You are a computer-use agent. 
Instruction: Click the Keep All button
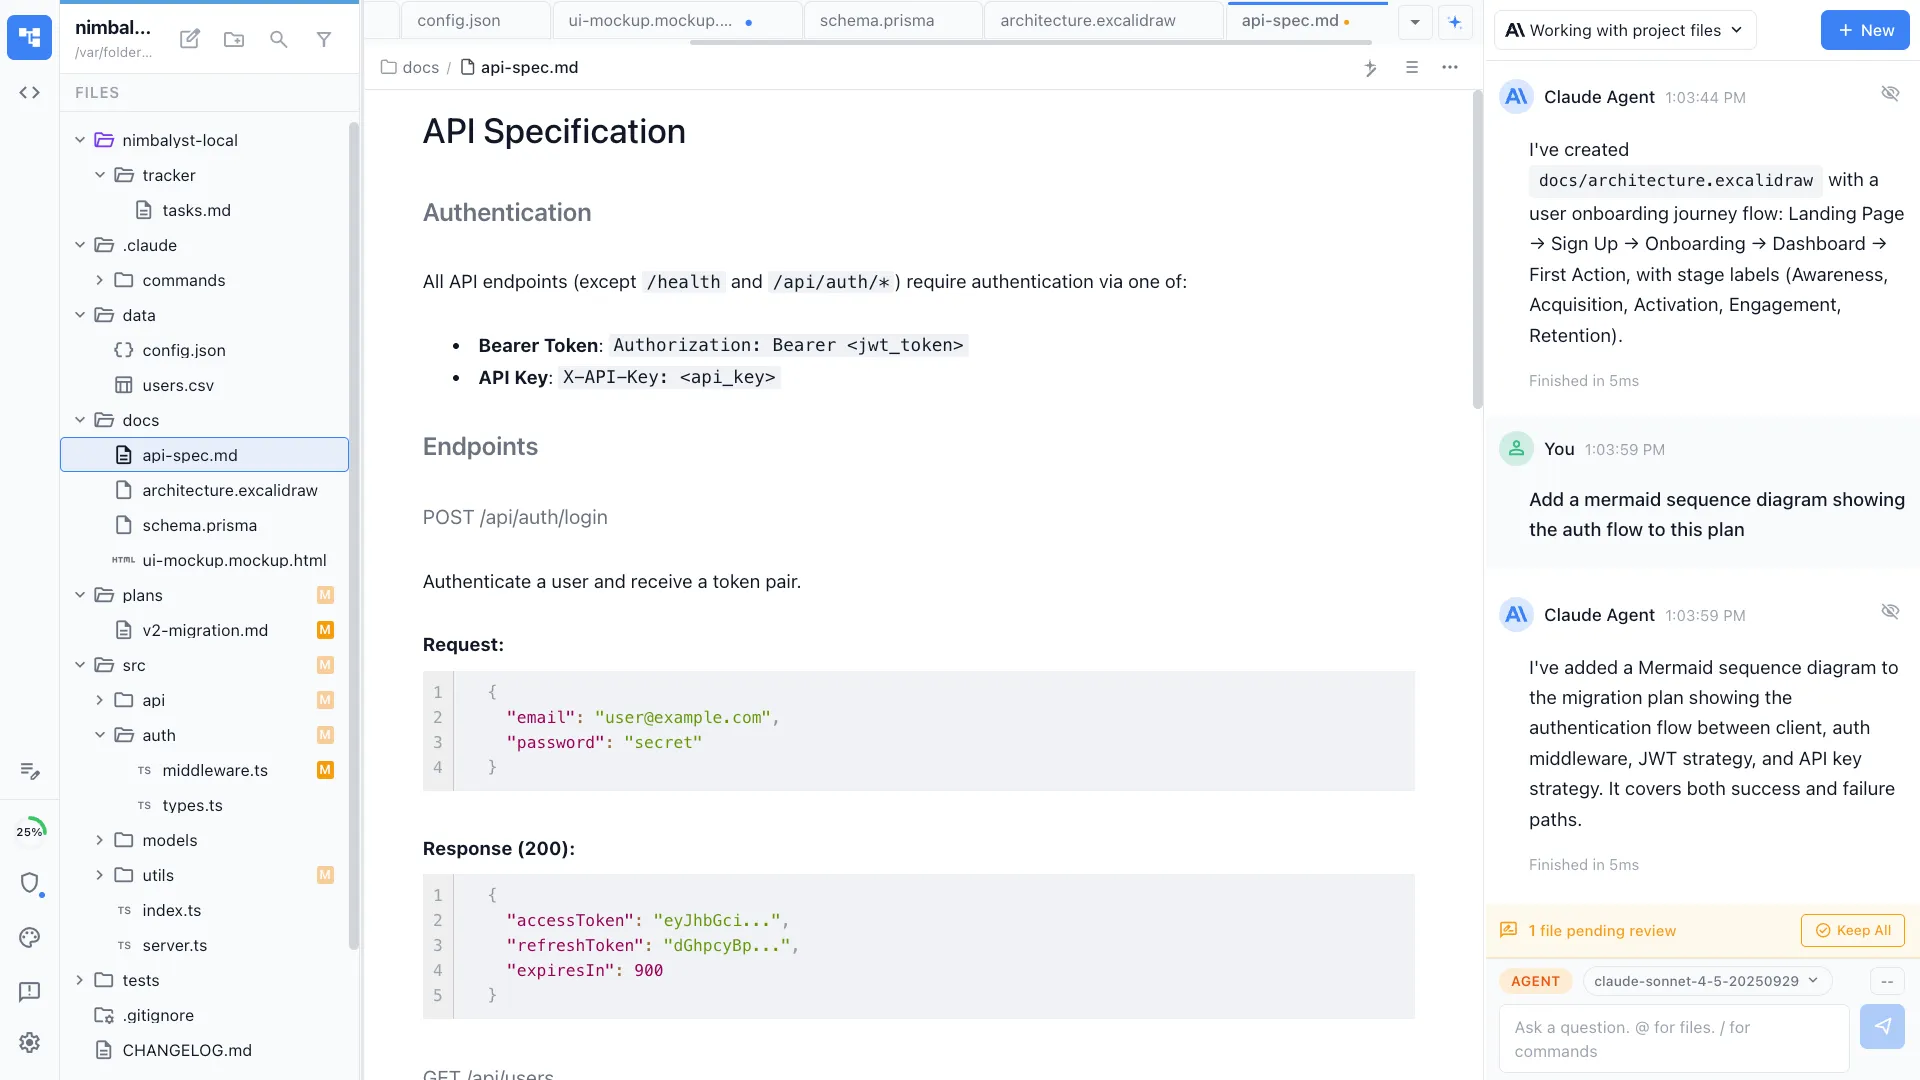point(1852,930)
